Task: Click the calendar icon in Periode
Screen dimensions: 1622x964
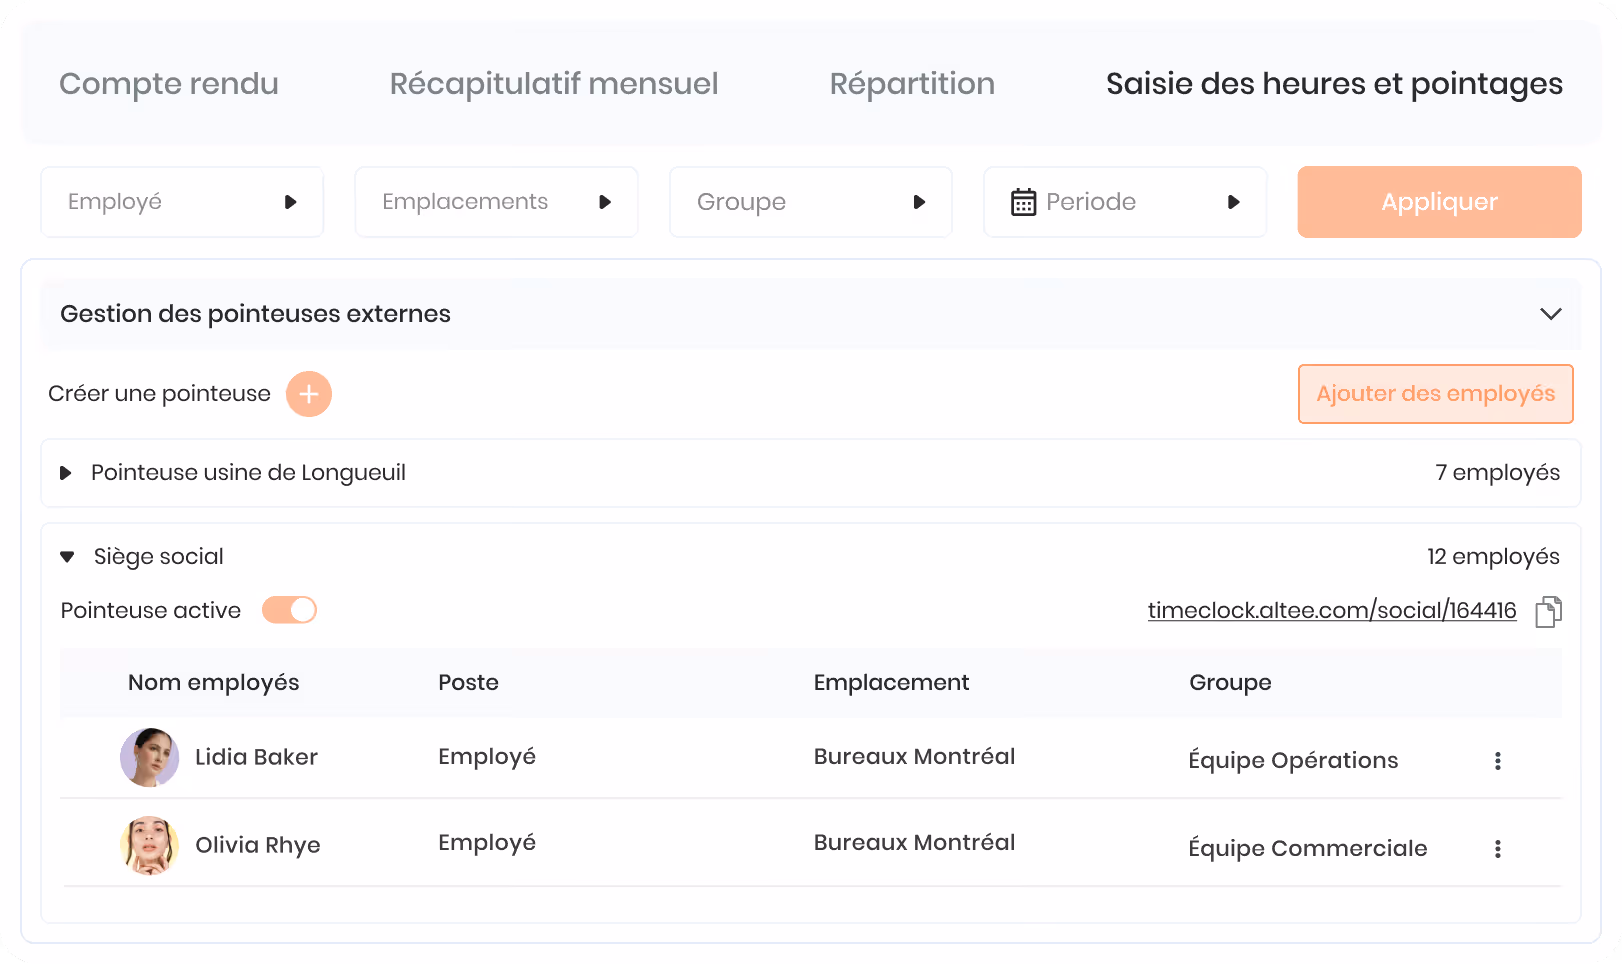Action: click(x=1023, y=202)
